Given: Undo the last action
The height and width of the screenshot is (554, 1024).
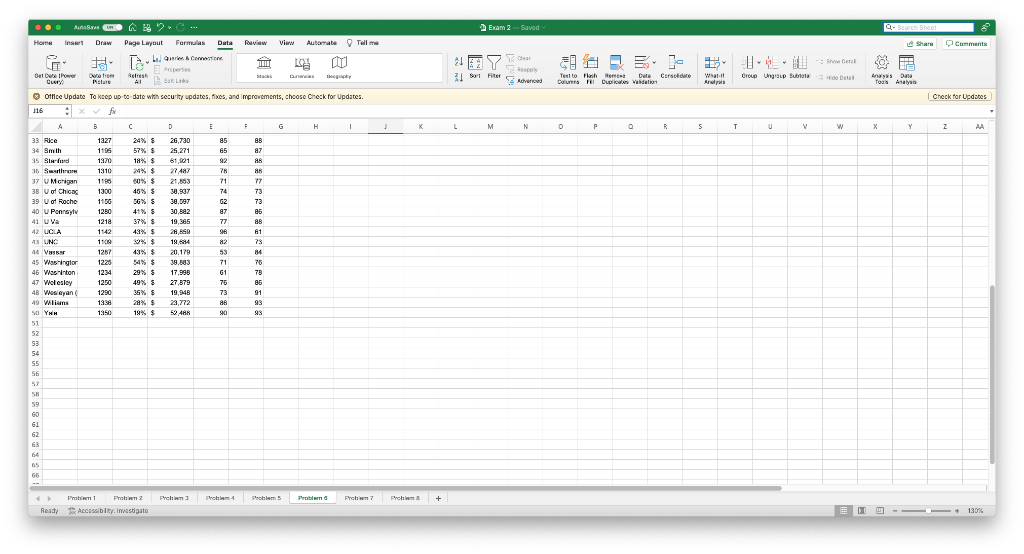Looking at the screenshot, I should (160, 27).
